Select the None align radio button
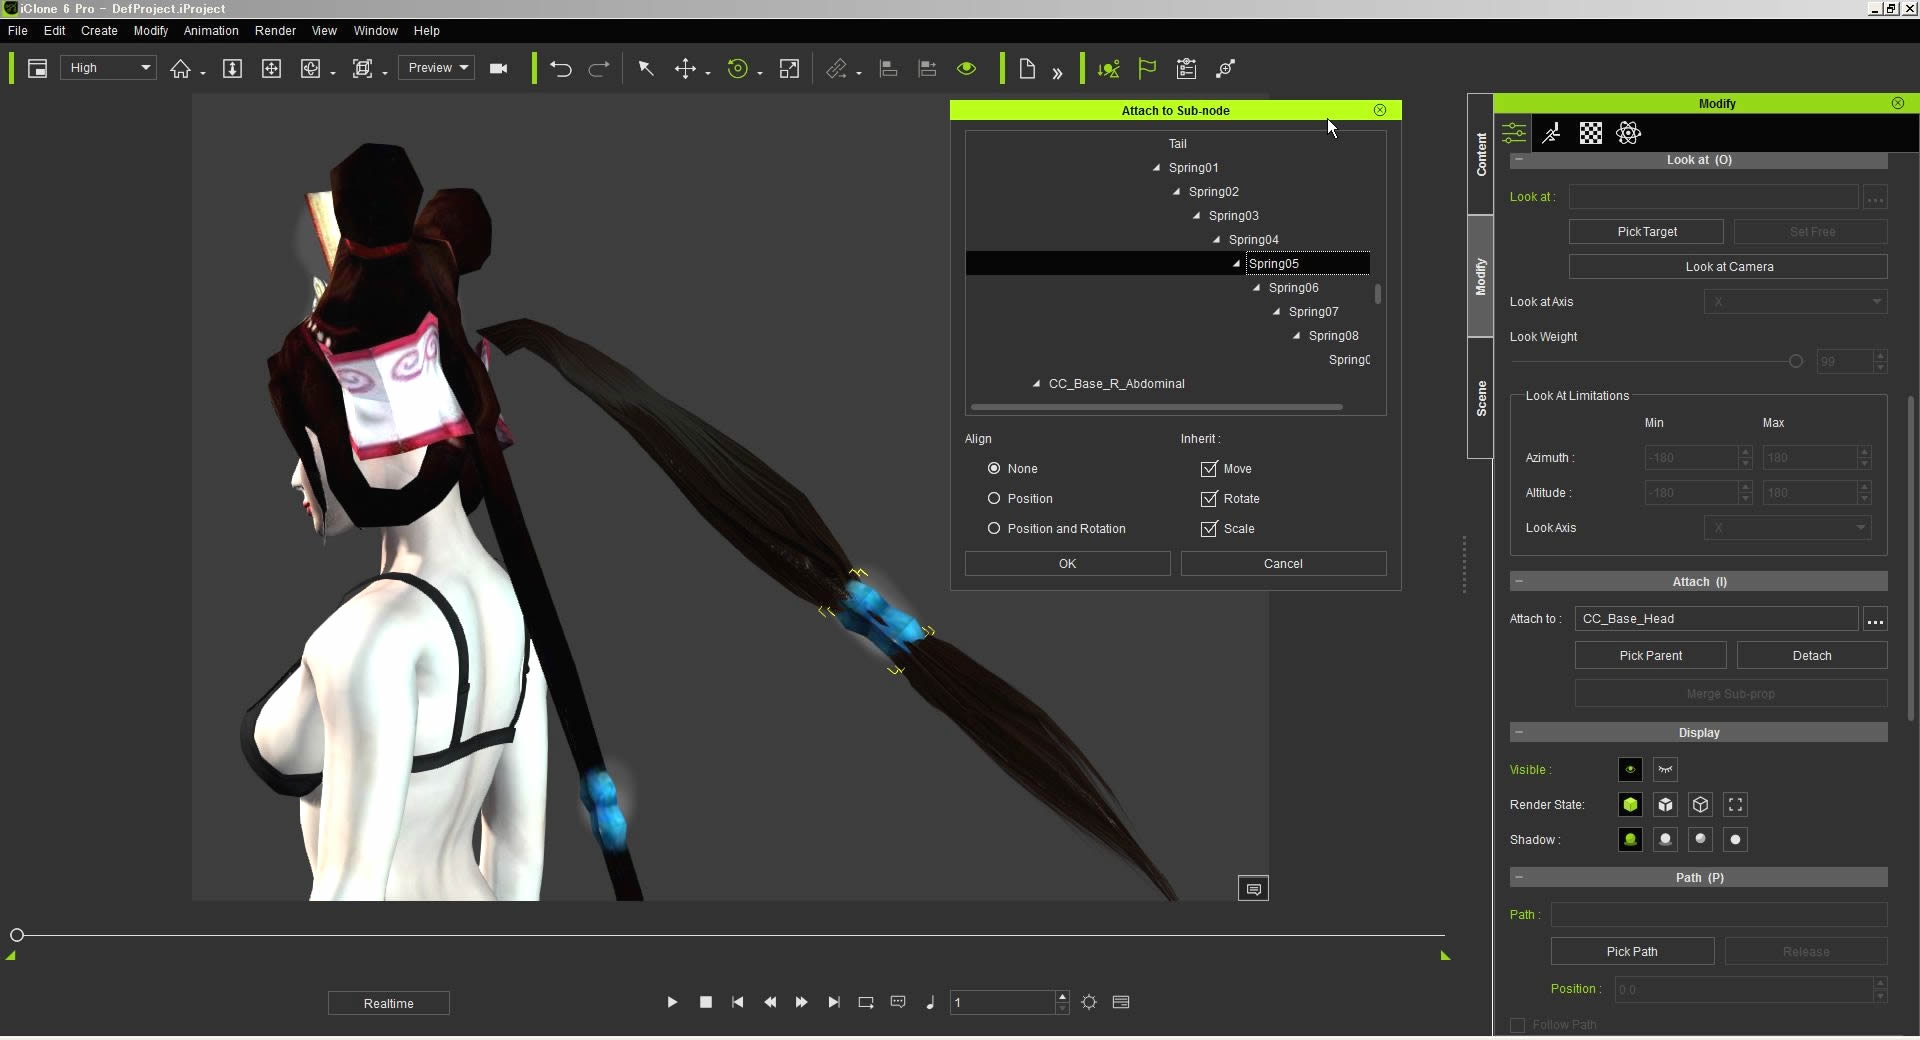This screenshot has width=1920, height=1040. click(x=994, y=468)
